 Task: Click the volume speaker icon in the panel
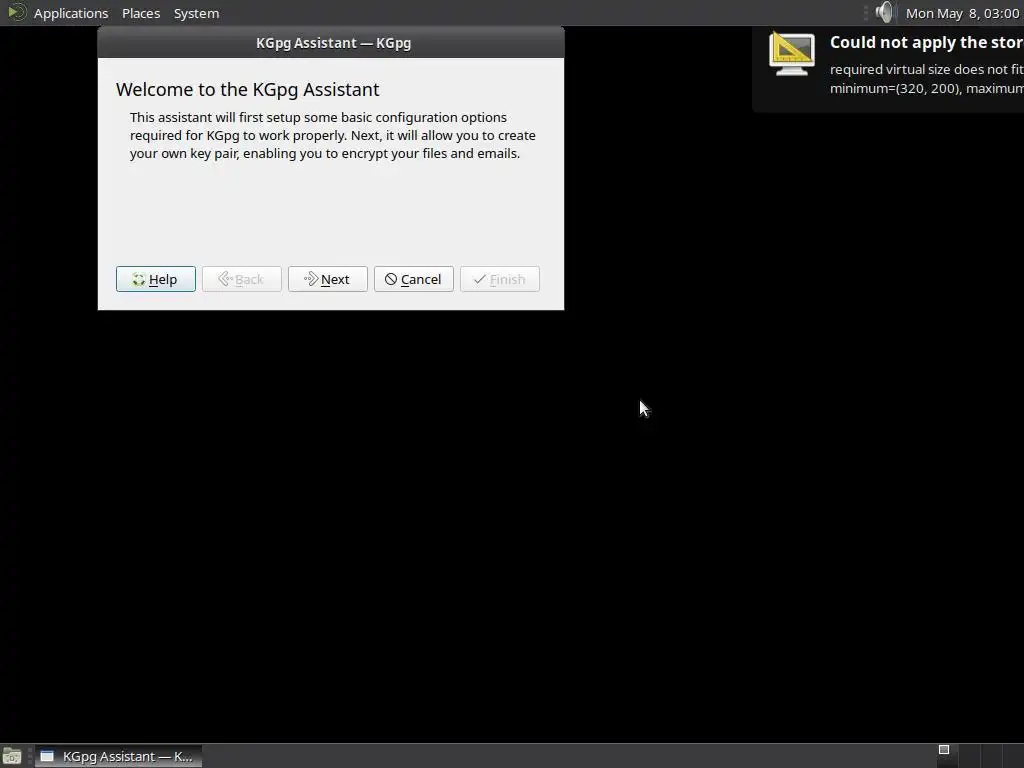click(884, 12)
